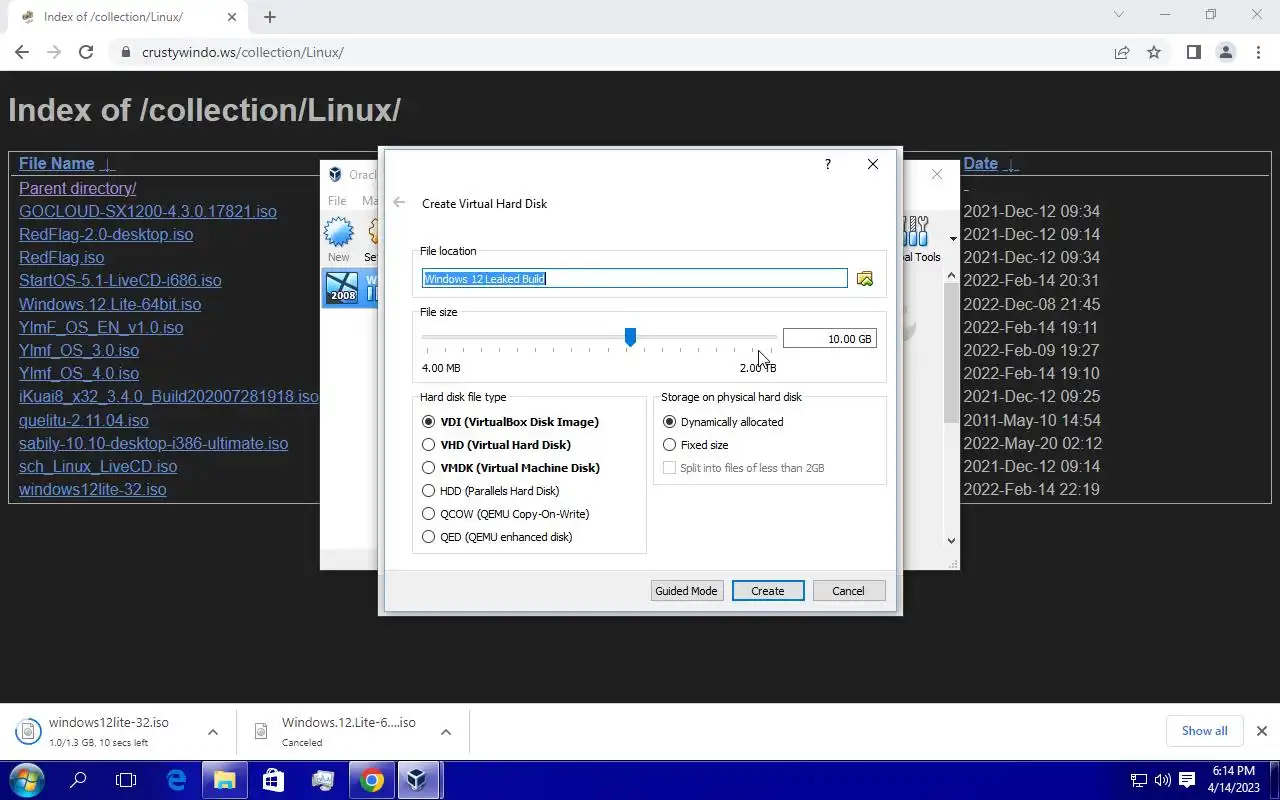Switch to Chrome taskbar icon
This screenshot has height=800, width=1280.
pos(372,780)
